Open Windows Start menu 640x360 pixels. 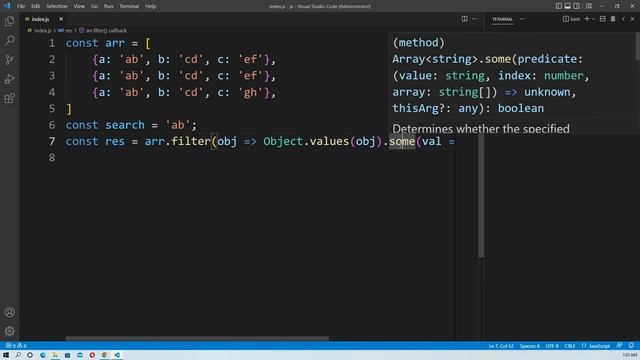tap(6, 355)
